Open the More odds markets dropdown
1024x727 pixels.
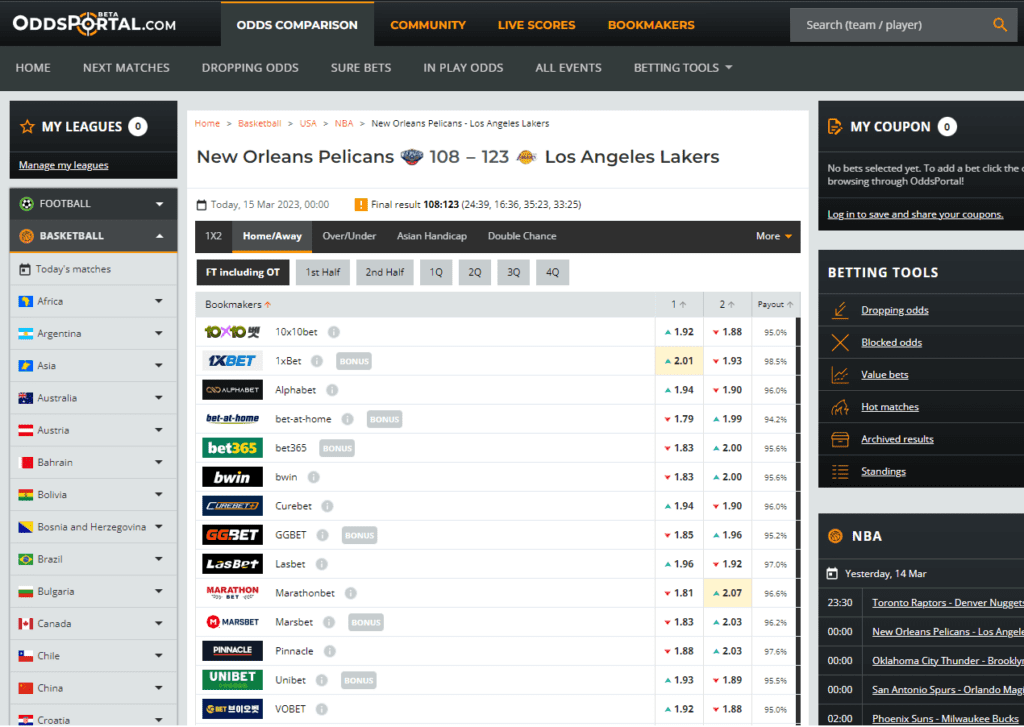(771, 236)
